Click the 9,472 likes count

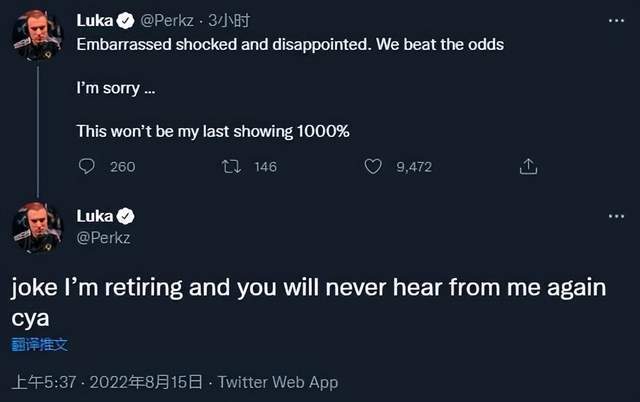click(x=414, y=167)
